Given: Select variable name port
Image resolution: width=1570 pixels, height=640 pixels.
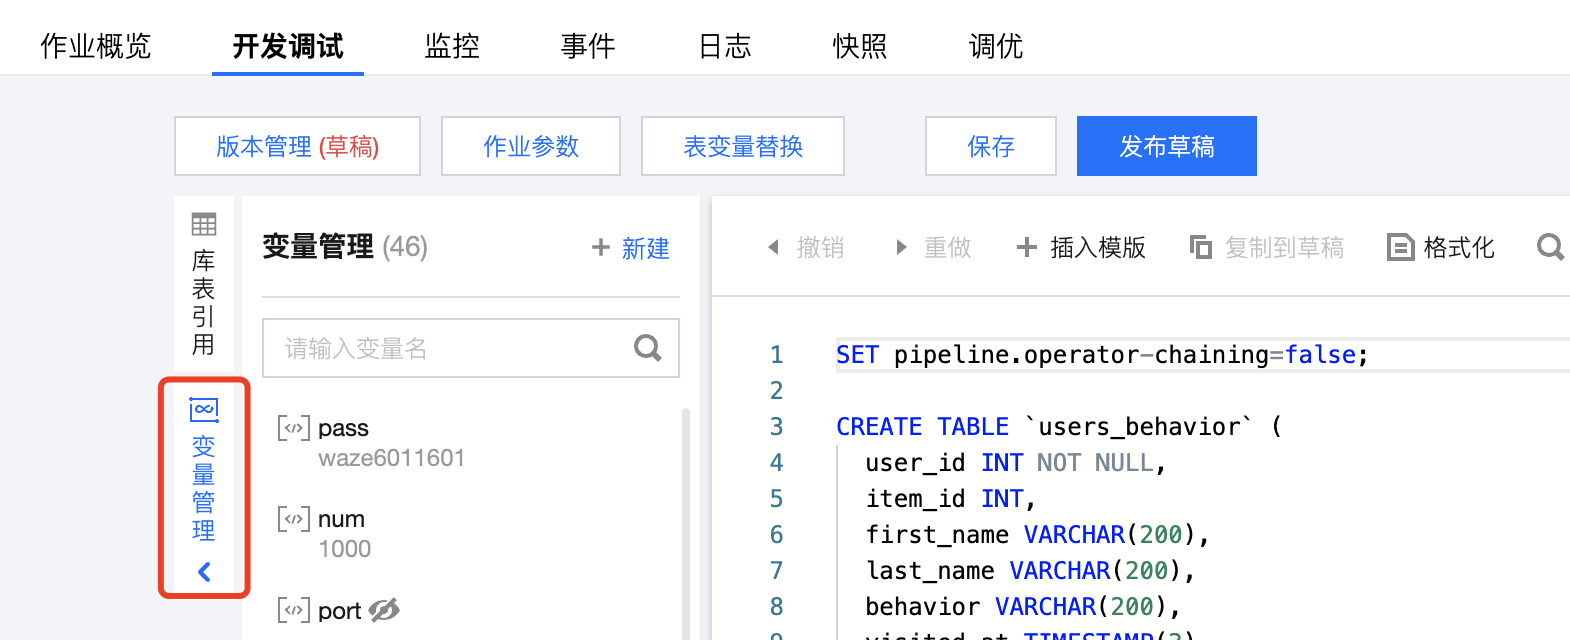Looking at the screenshot, I should [x=339, y=611].
